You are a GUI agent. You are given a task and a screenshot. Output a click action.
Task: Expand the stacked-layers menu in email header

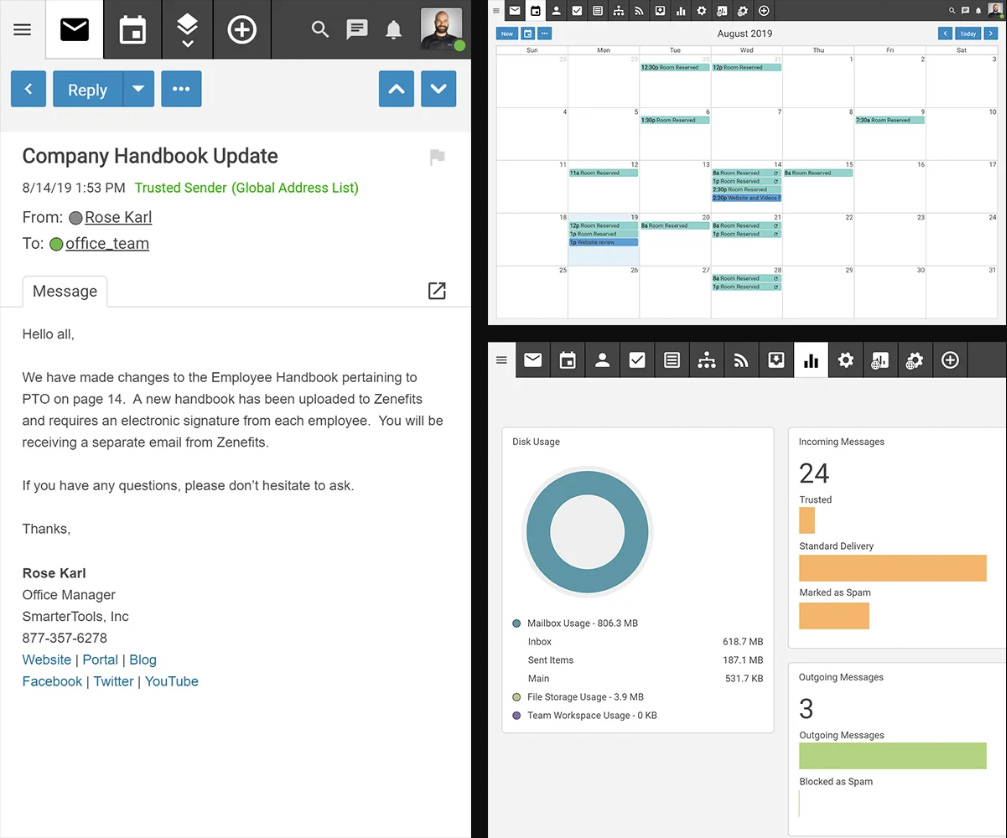[187, 30]
